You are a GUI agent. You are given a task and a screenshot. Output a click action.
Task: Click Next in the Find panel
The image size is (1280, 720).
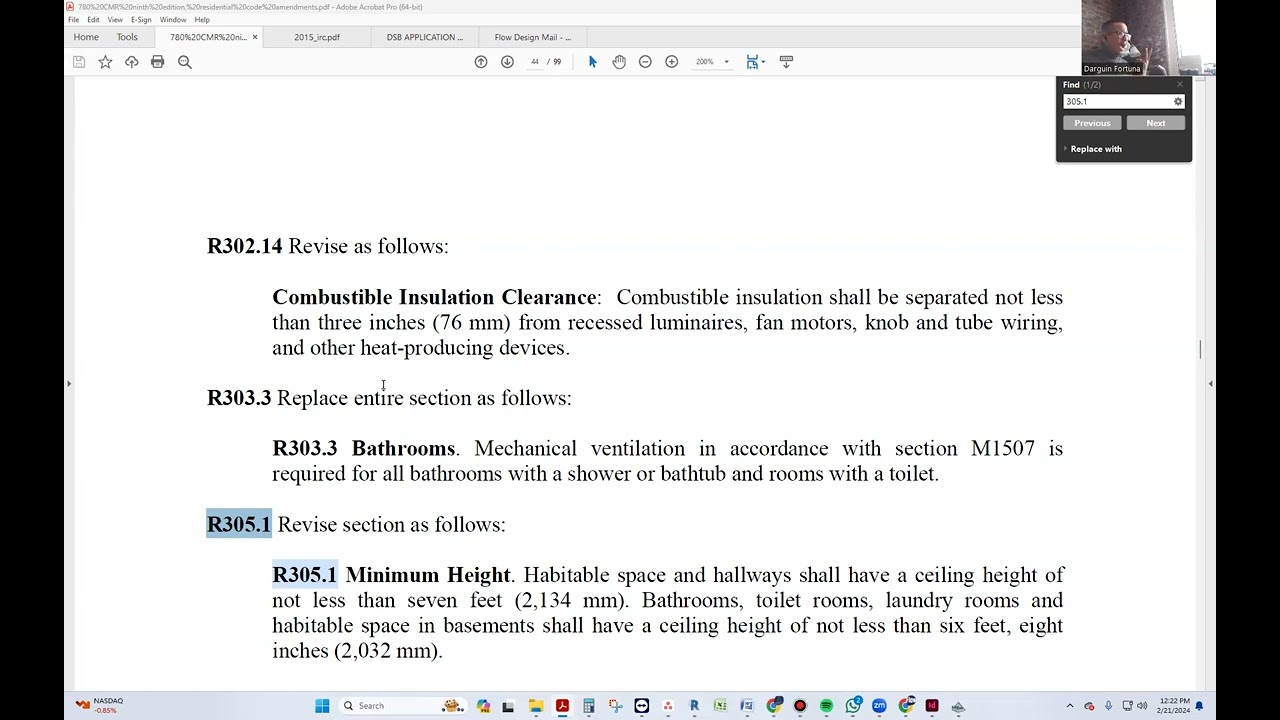[x=1155, y=123]
